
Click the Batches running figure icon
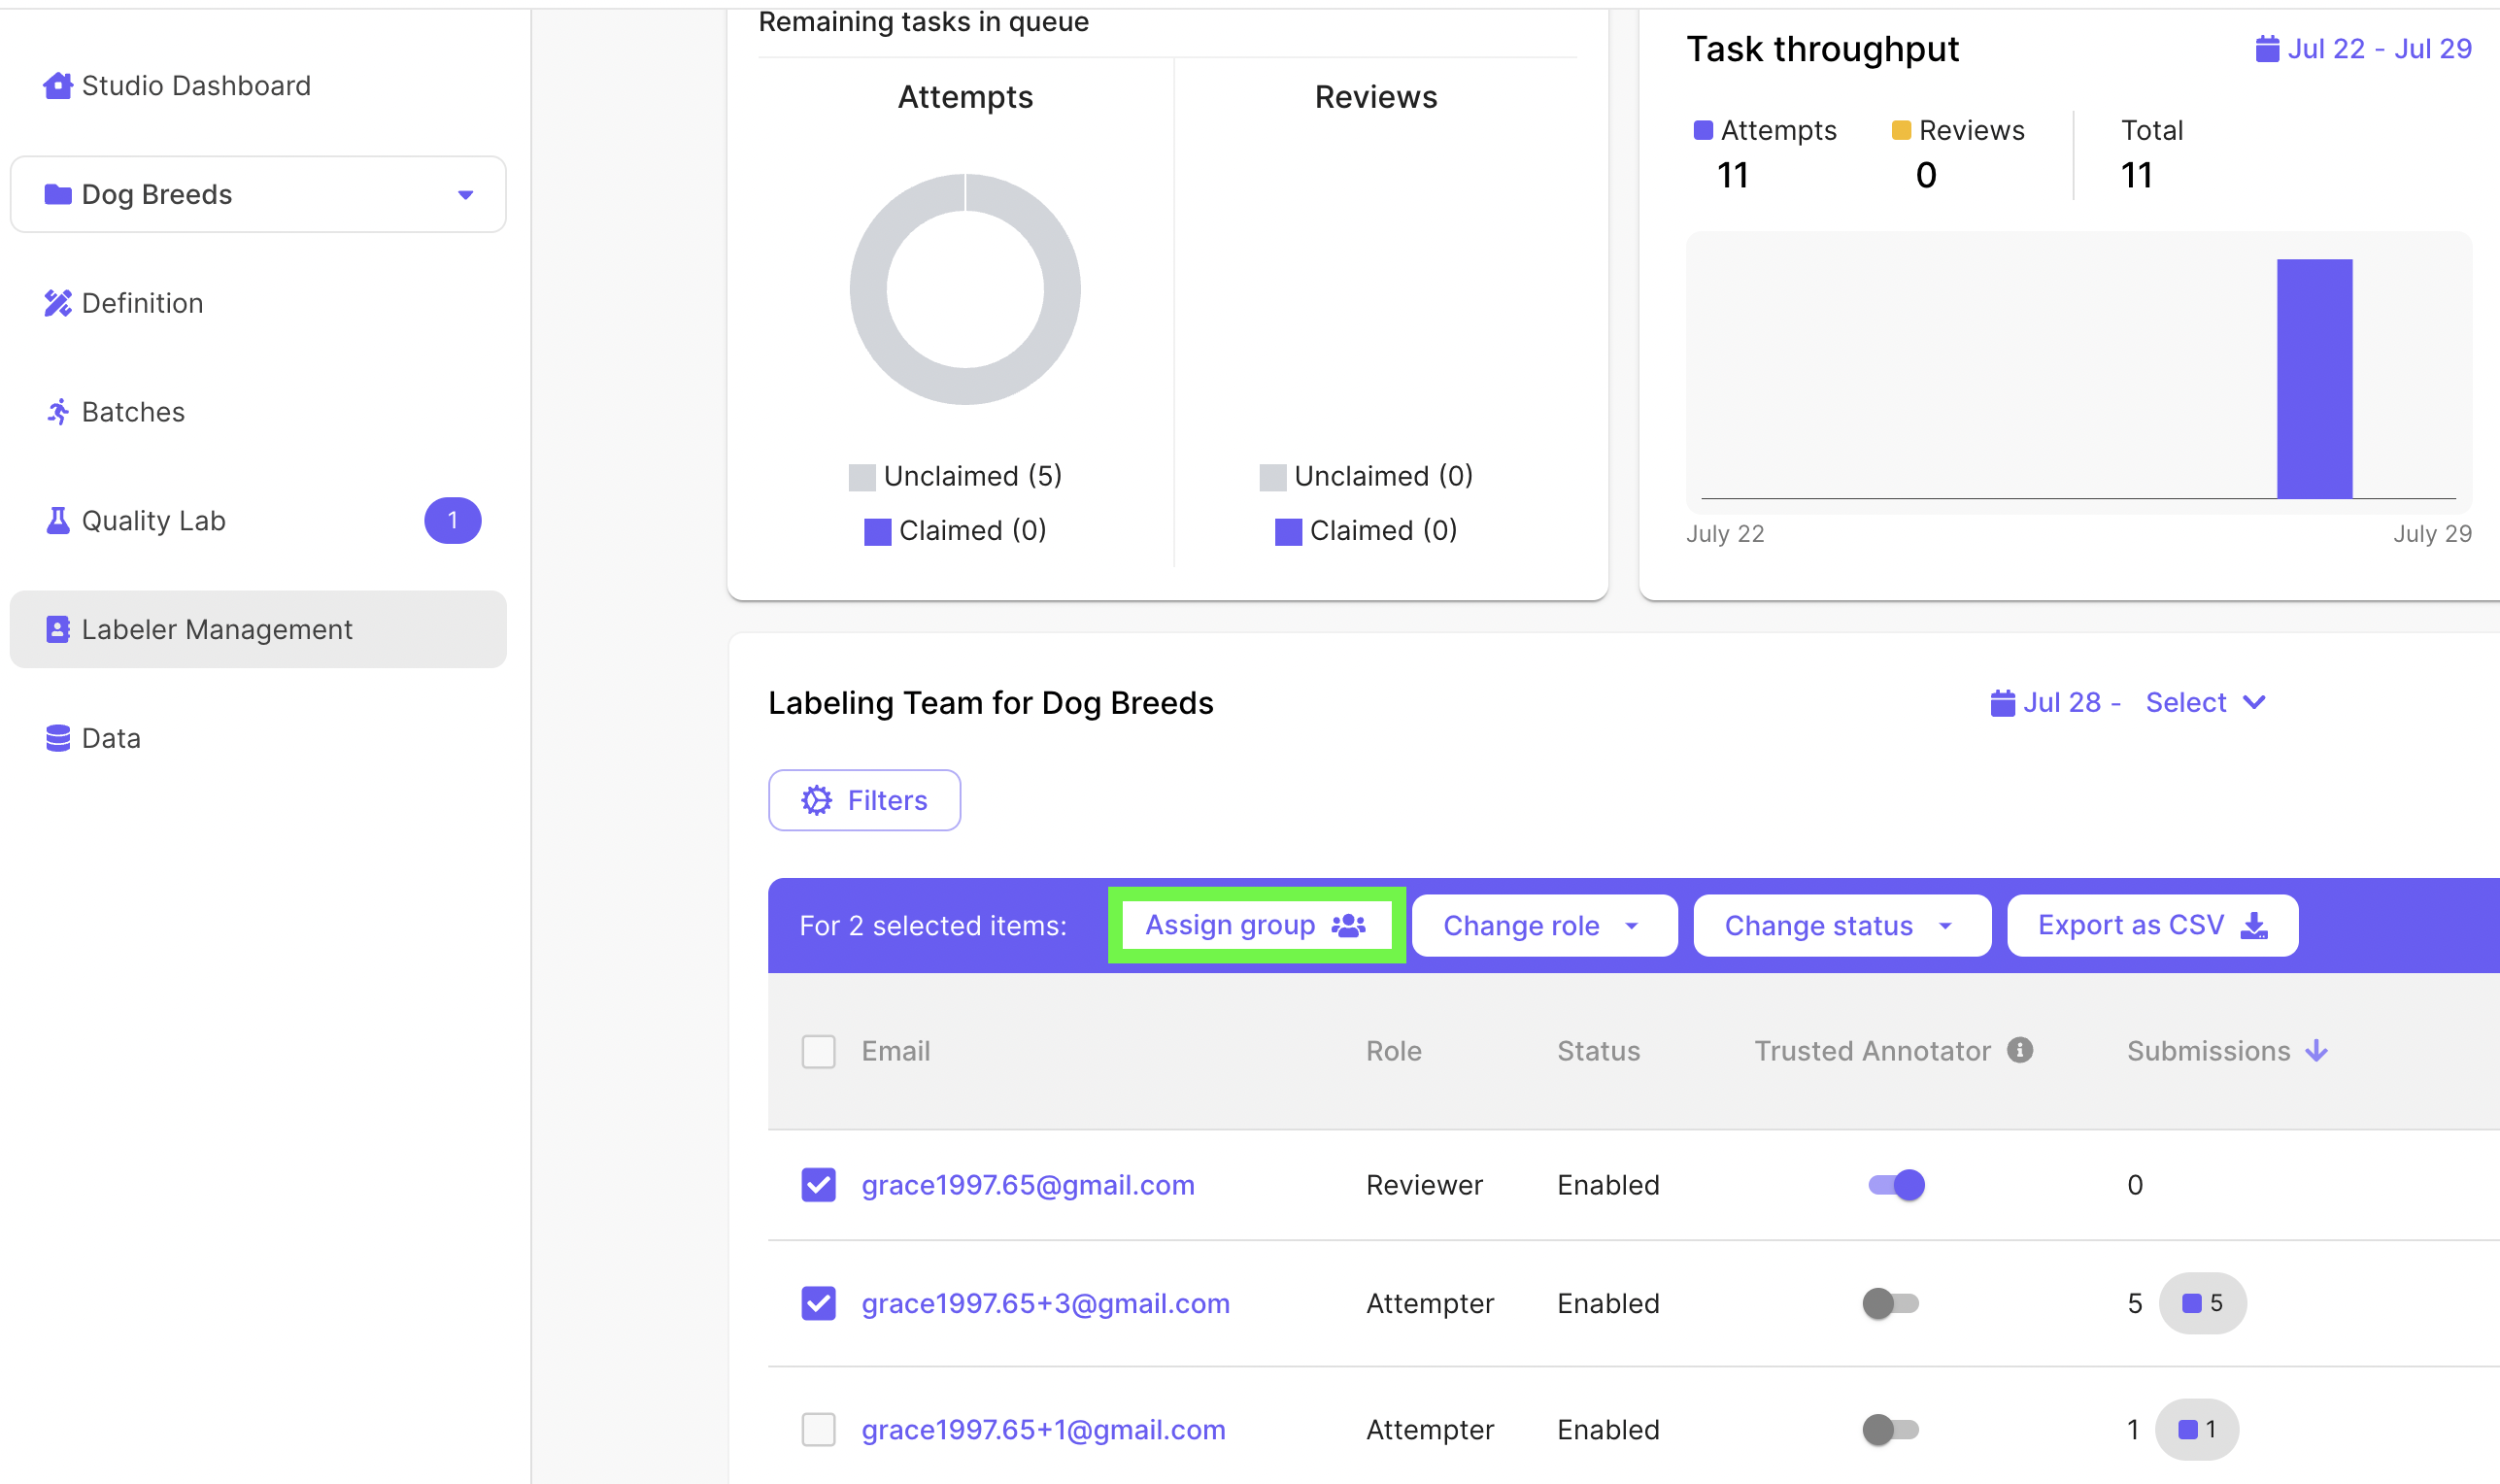point(57,412)
